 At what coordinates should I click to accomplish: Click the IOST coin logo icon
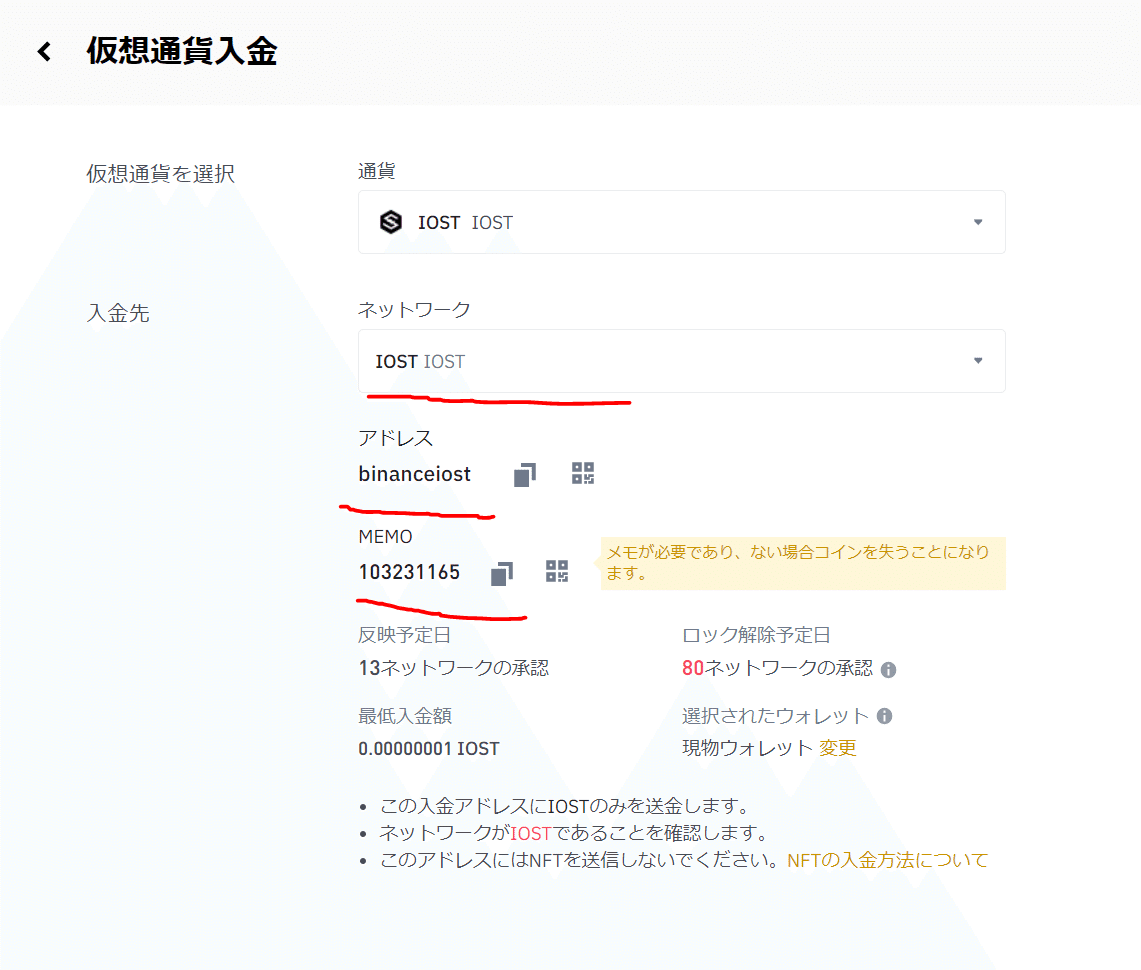(391, 222)
